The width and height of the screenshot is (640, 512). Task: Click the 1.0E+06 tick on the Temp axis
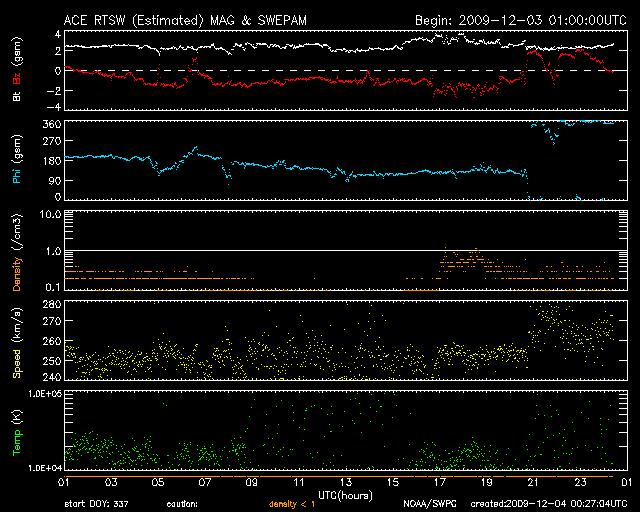(43, 395)
